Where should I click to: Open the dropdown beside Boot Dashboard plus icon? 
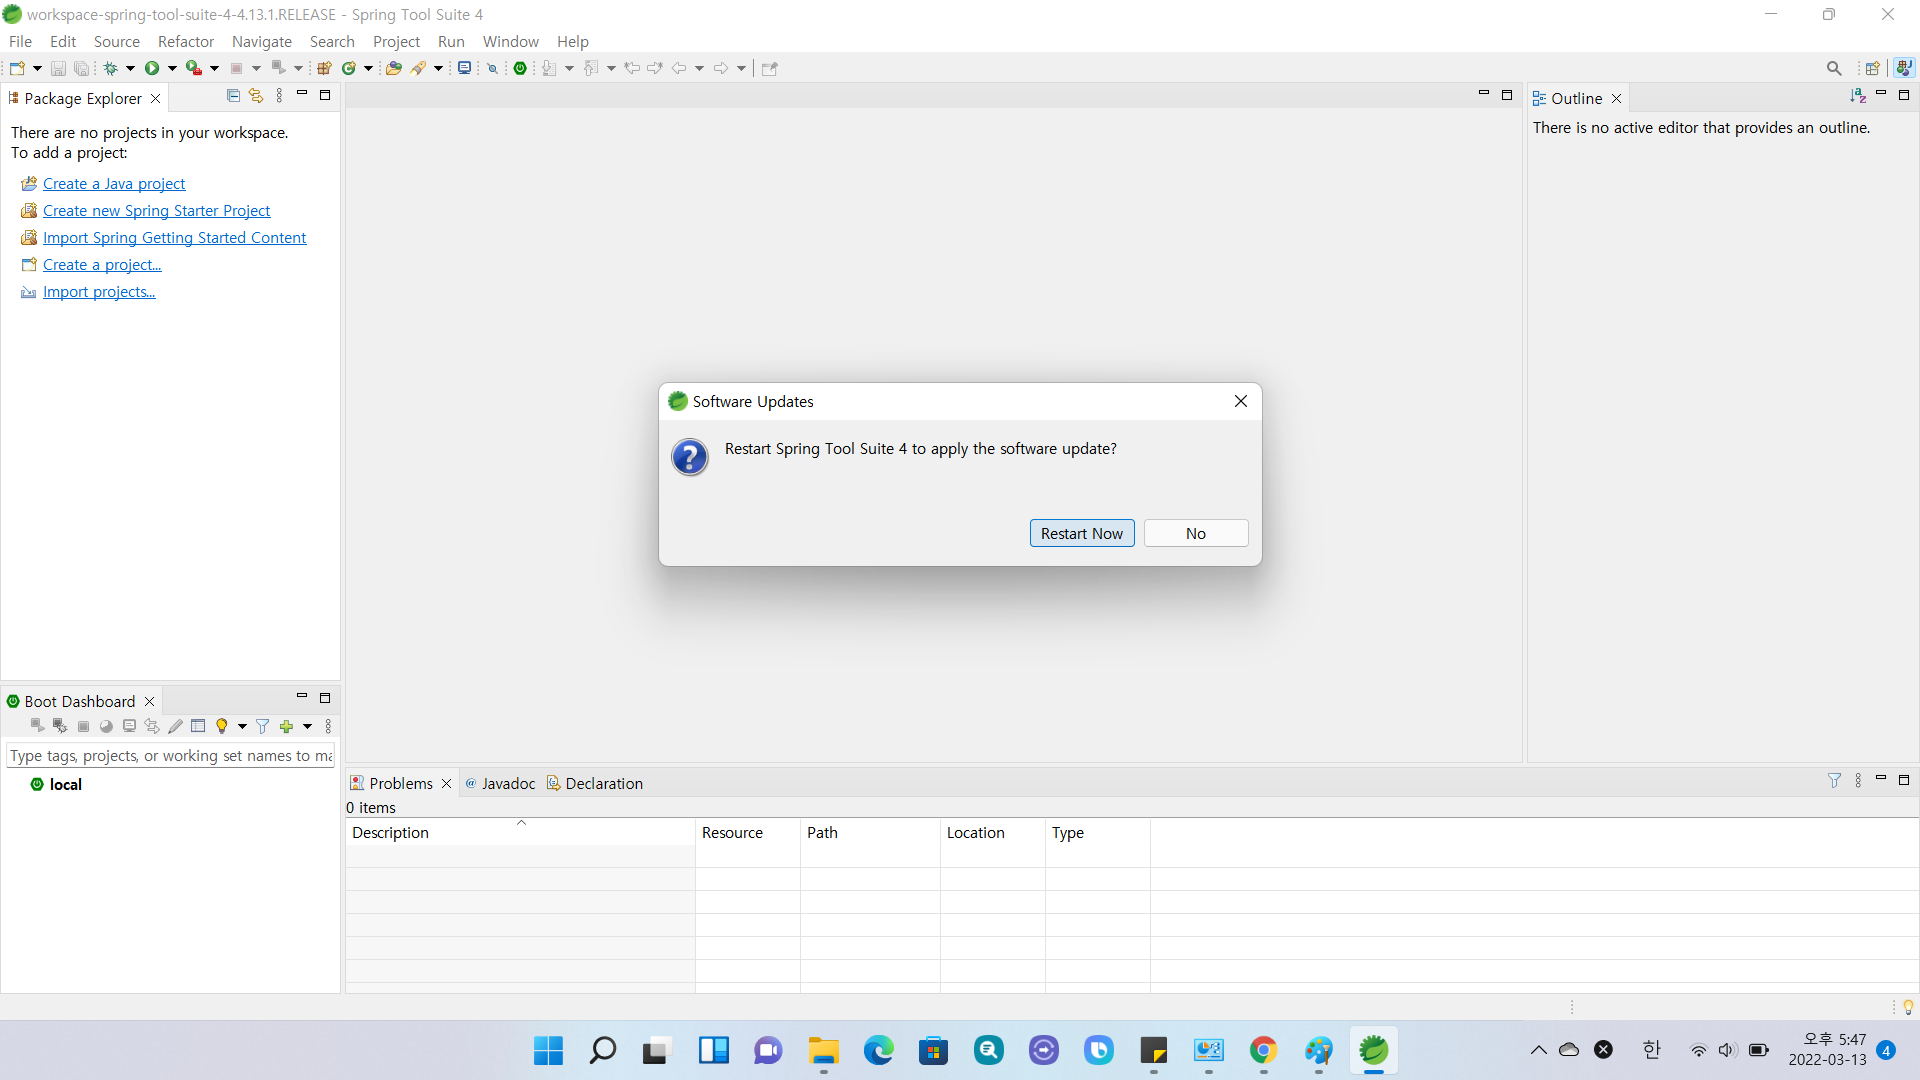(307, 726)
